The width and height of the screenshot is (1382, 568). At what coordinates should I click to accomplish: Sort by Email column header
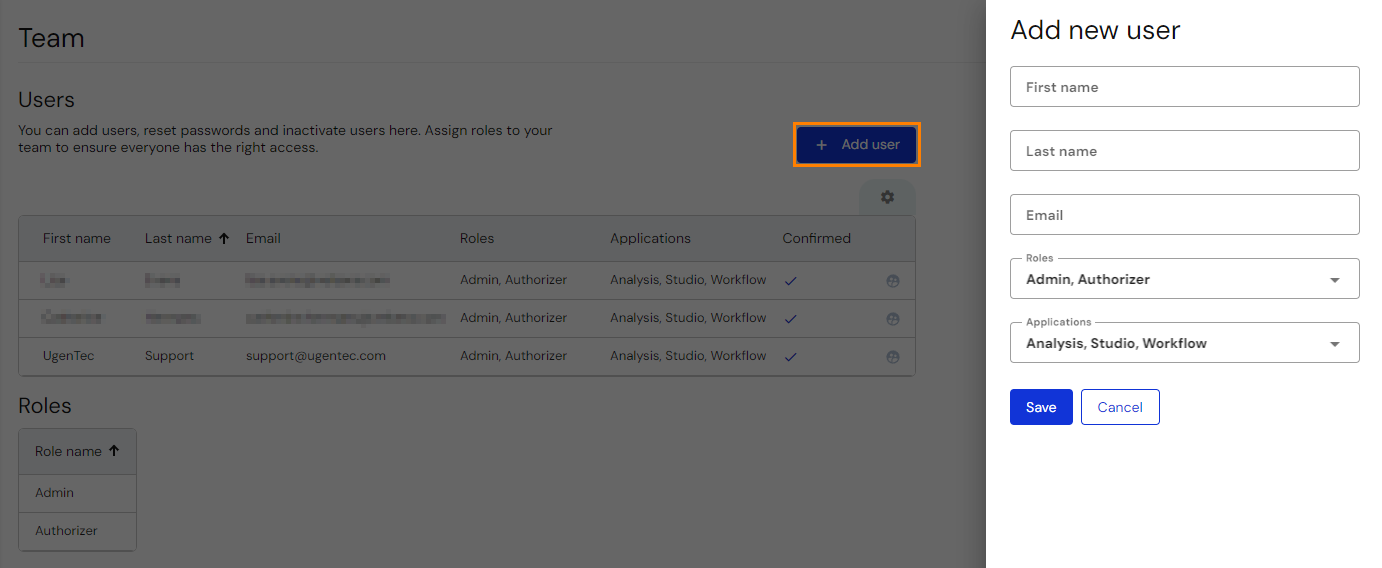coord(263,238)
